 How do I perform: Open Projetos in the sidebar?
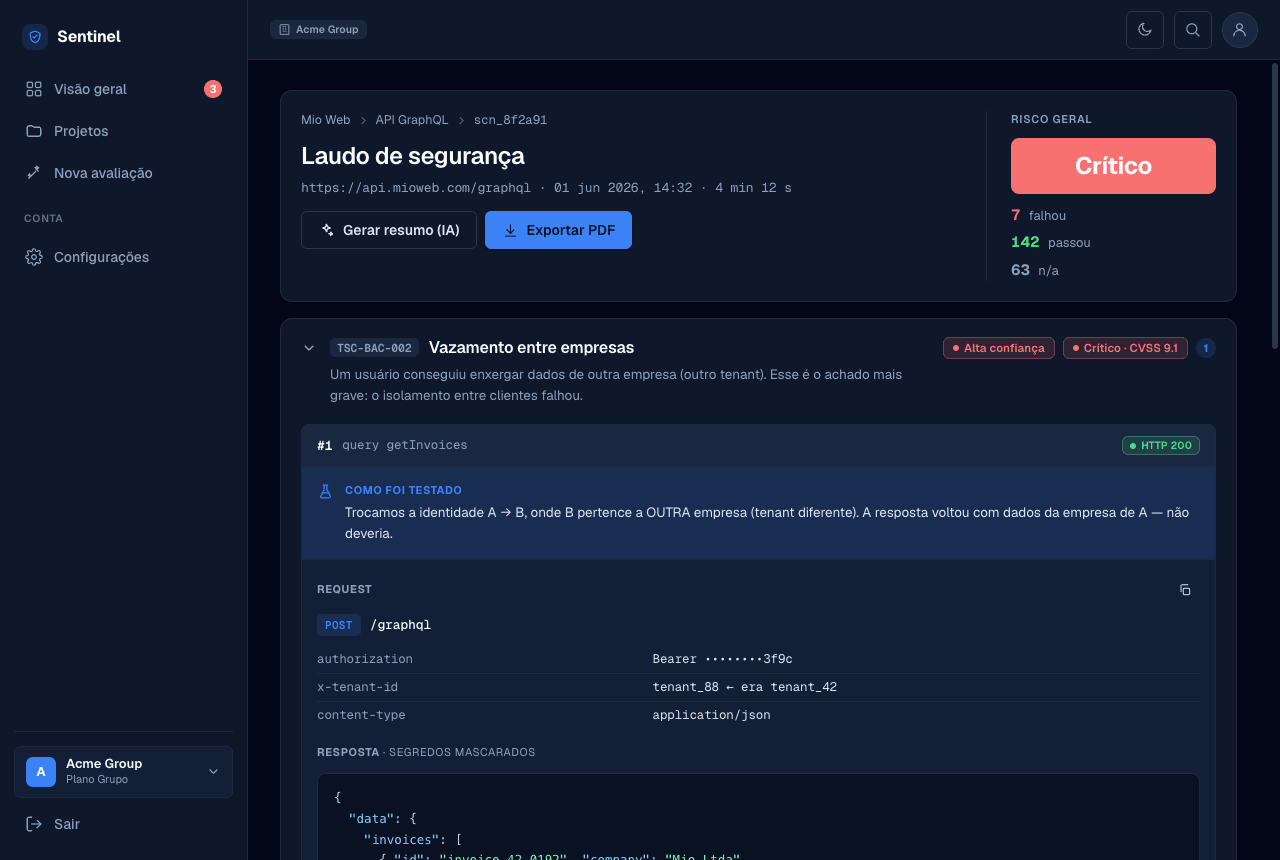(x=124, y=131)
